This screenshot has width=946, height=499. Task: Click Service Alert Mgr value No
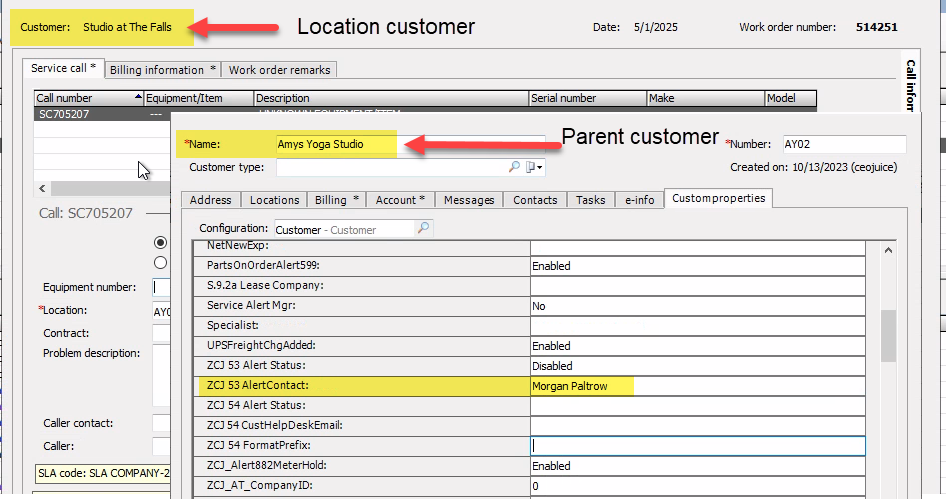697,306
